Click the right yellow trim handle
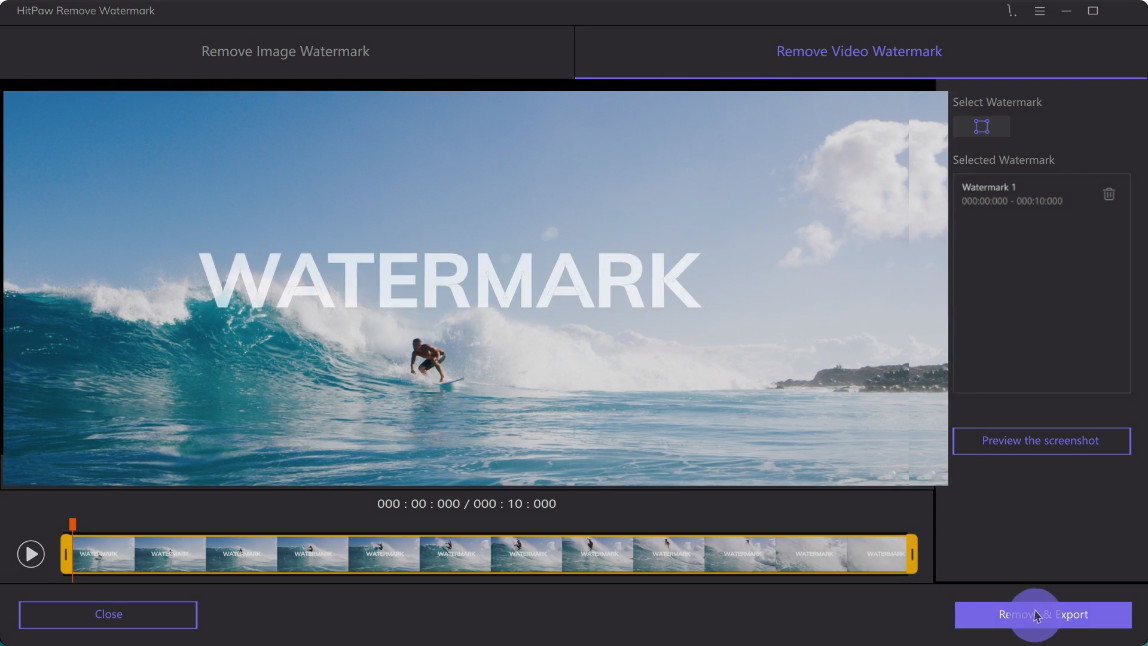The width and height of the screenshot is (1148, 646). 912,554
